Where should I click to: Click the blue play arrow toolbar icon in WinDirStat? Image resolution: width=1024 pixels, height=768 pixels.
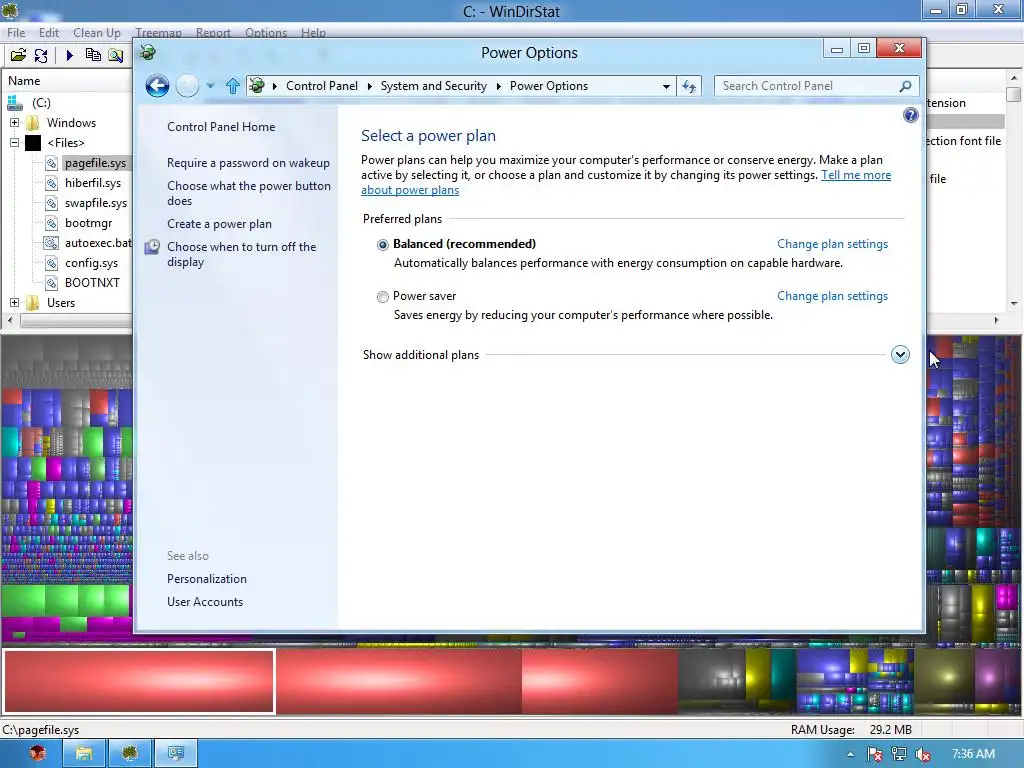point(70,56)
